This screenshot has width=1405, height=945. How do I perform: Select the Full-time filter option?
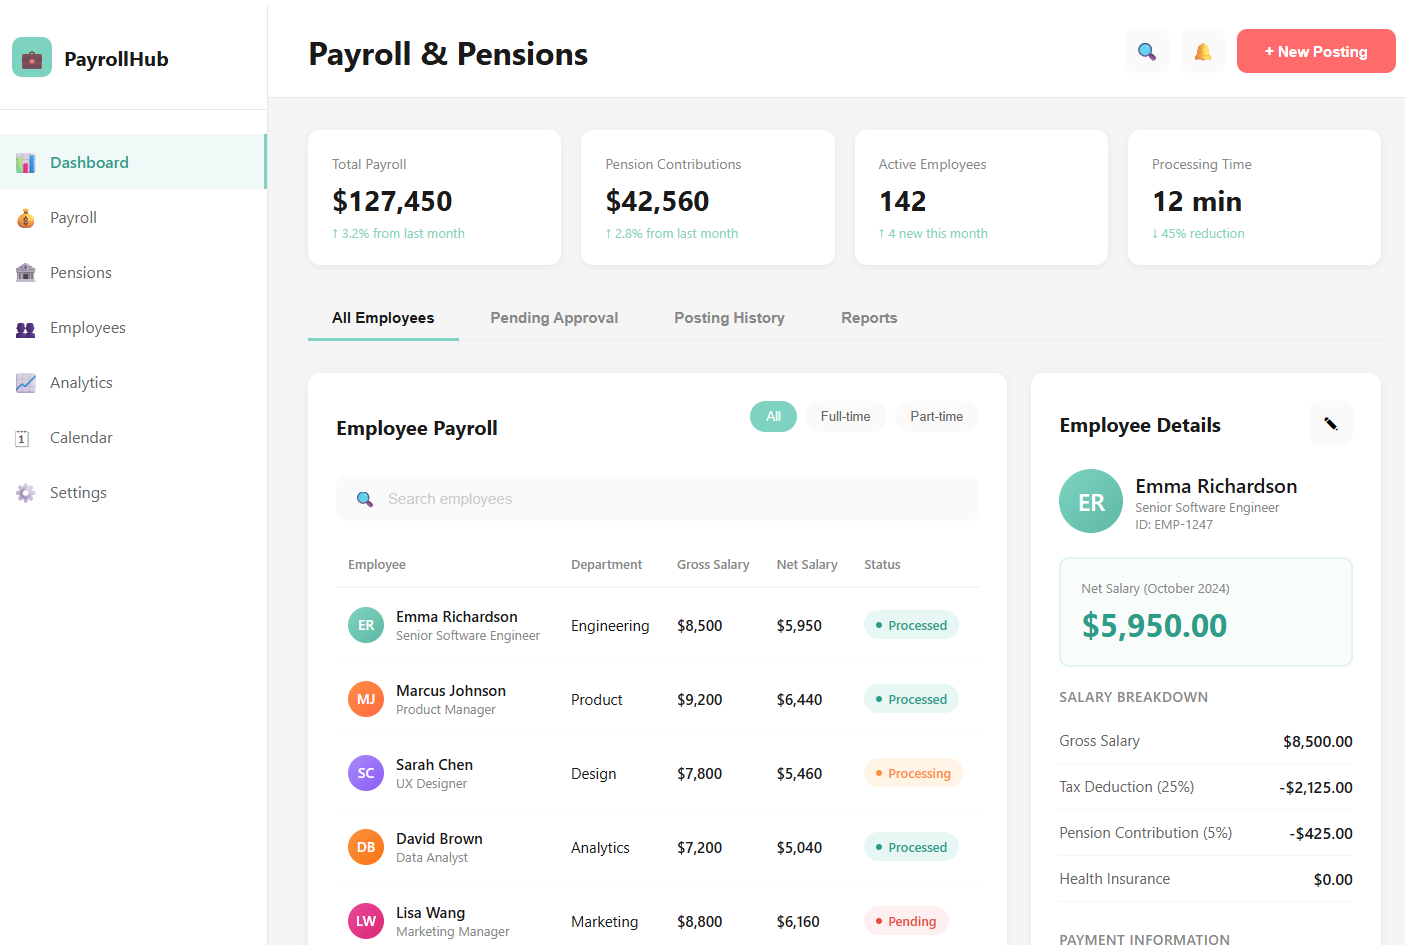(x=846, y=416)
